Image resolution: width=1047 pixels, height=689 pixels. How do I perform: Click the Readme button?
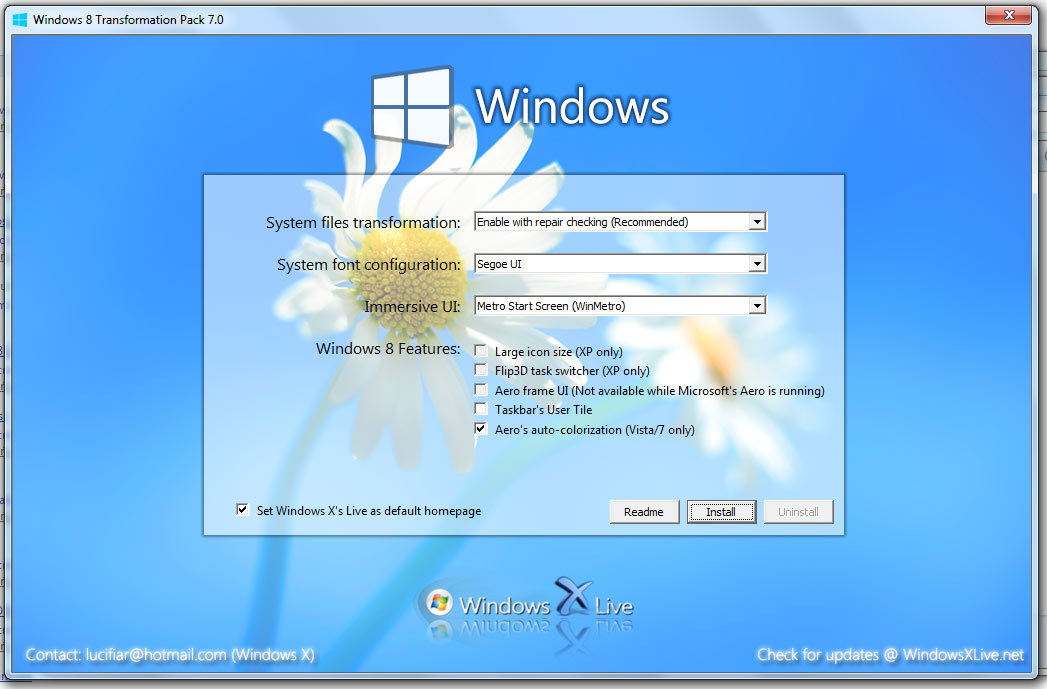644,512
